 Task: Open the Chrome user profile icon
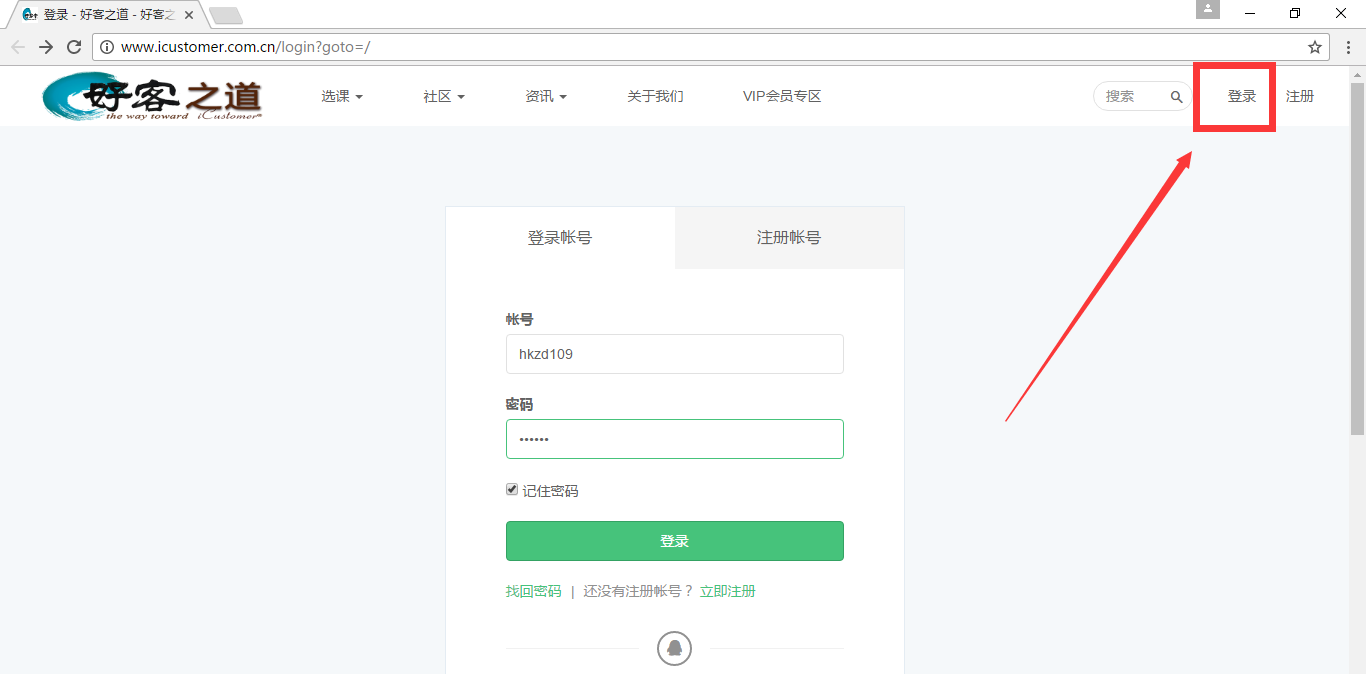tap(1208, 10)
